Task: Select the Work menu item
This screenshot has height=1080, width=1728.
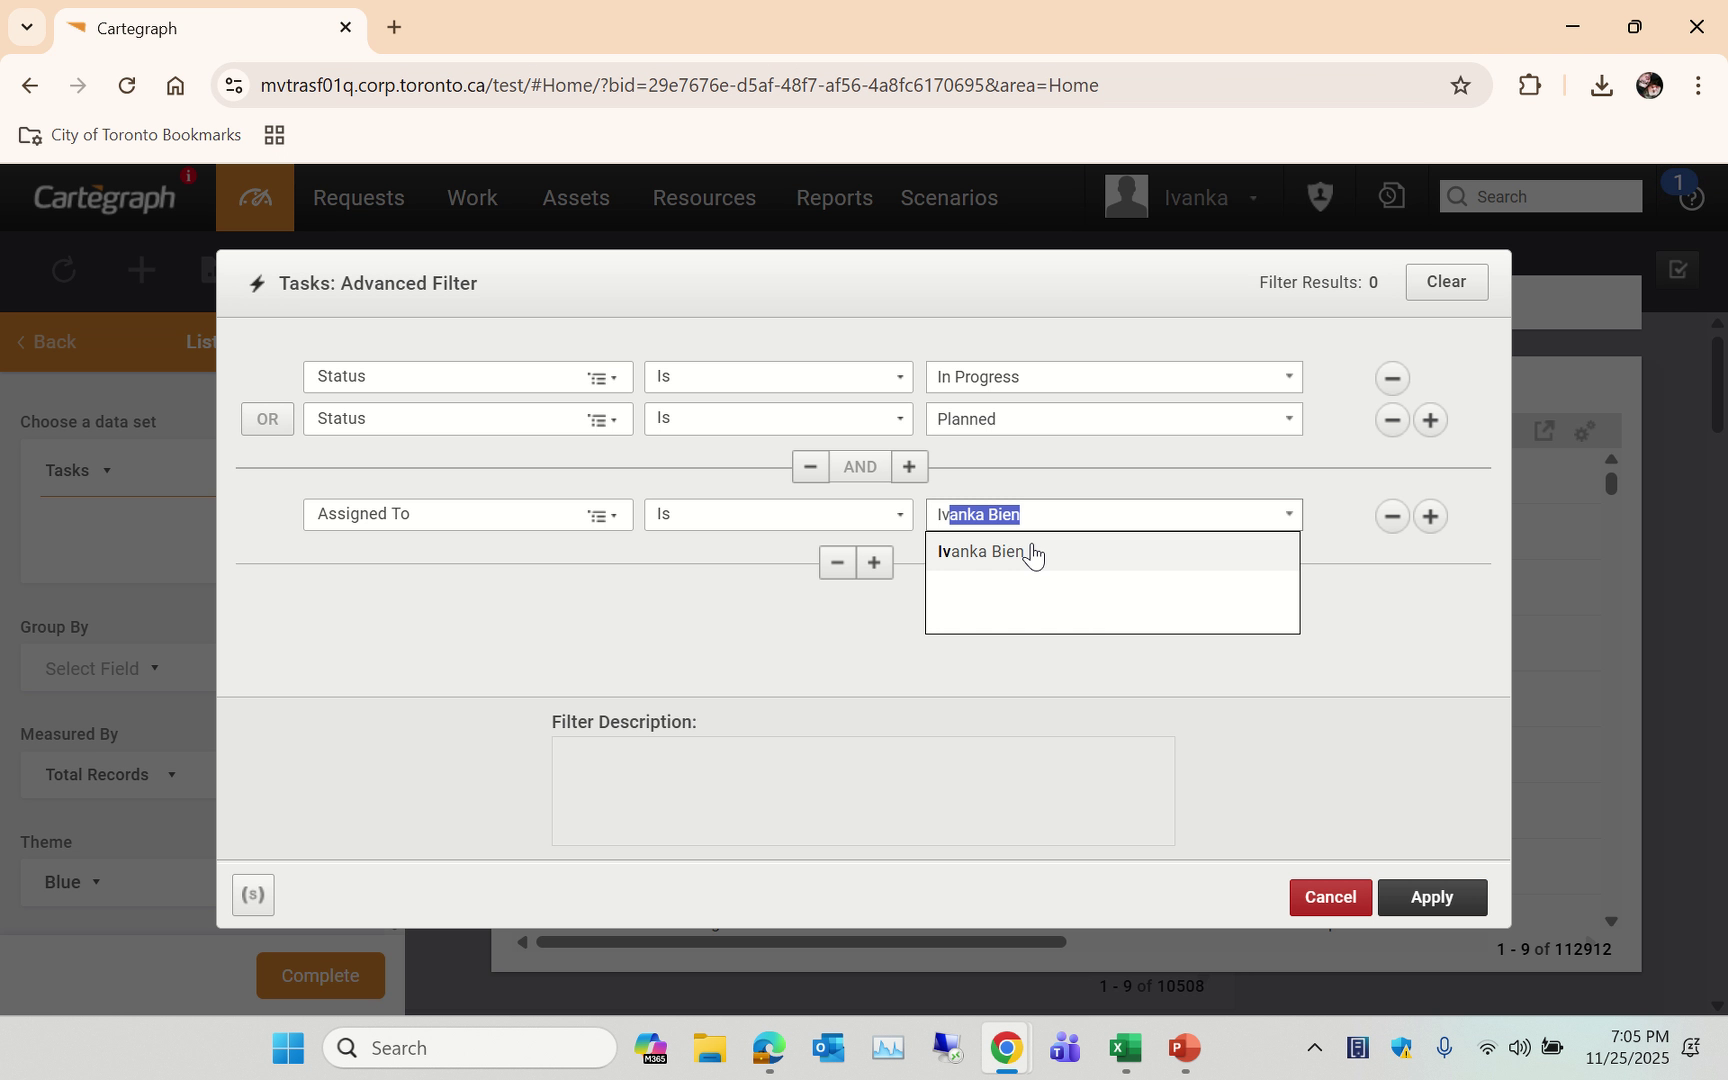Action: pos(472,197)
